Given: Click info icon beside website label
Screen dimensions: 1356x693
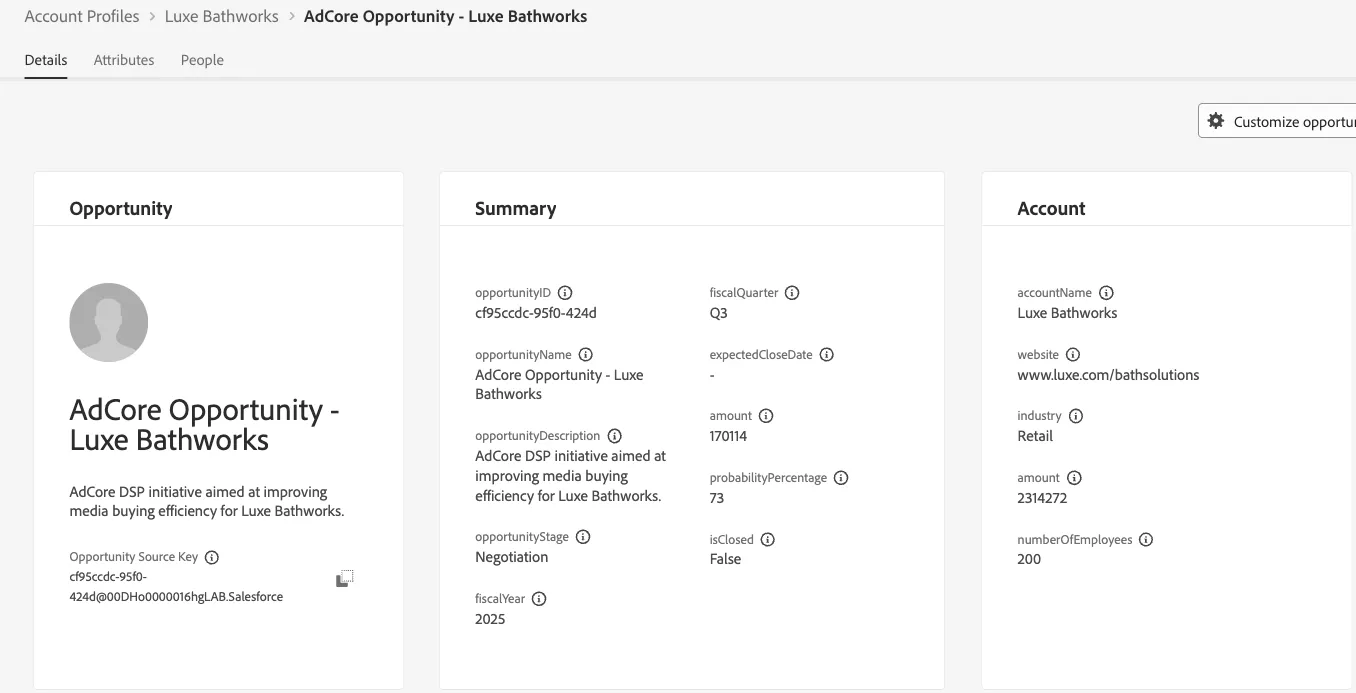Looking at the screenshot, I should click(x=1073, y=355).
